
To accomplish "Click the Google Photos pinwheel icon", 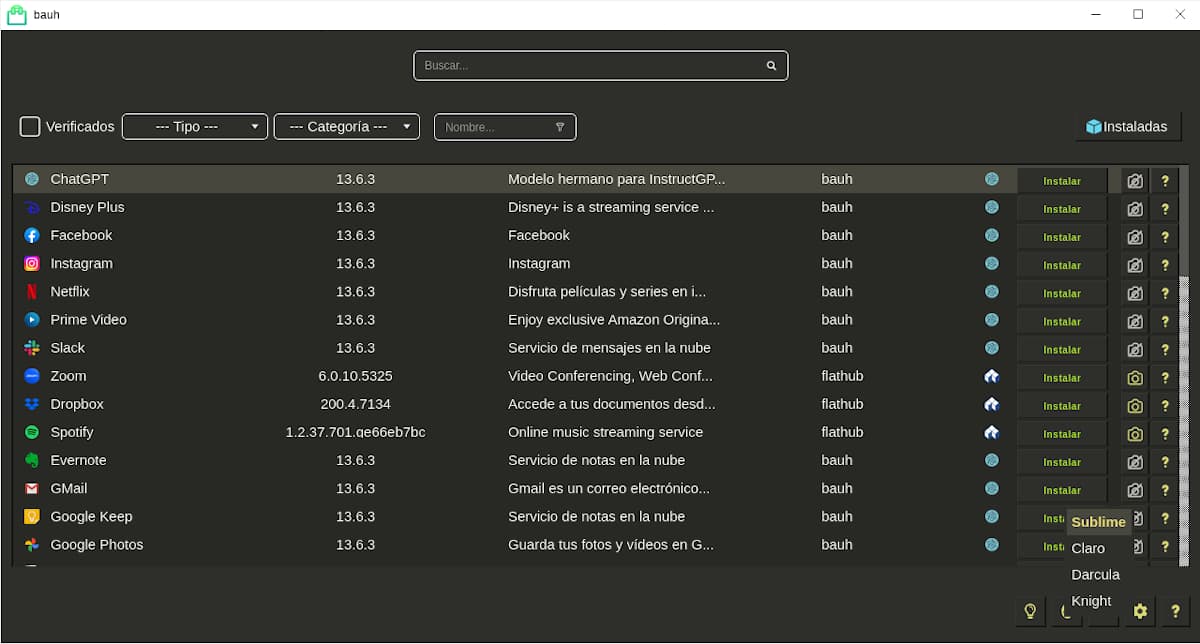I will pyautogui.click(x=32, y=545).
